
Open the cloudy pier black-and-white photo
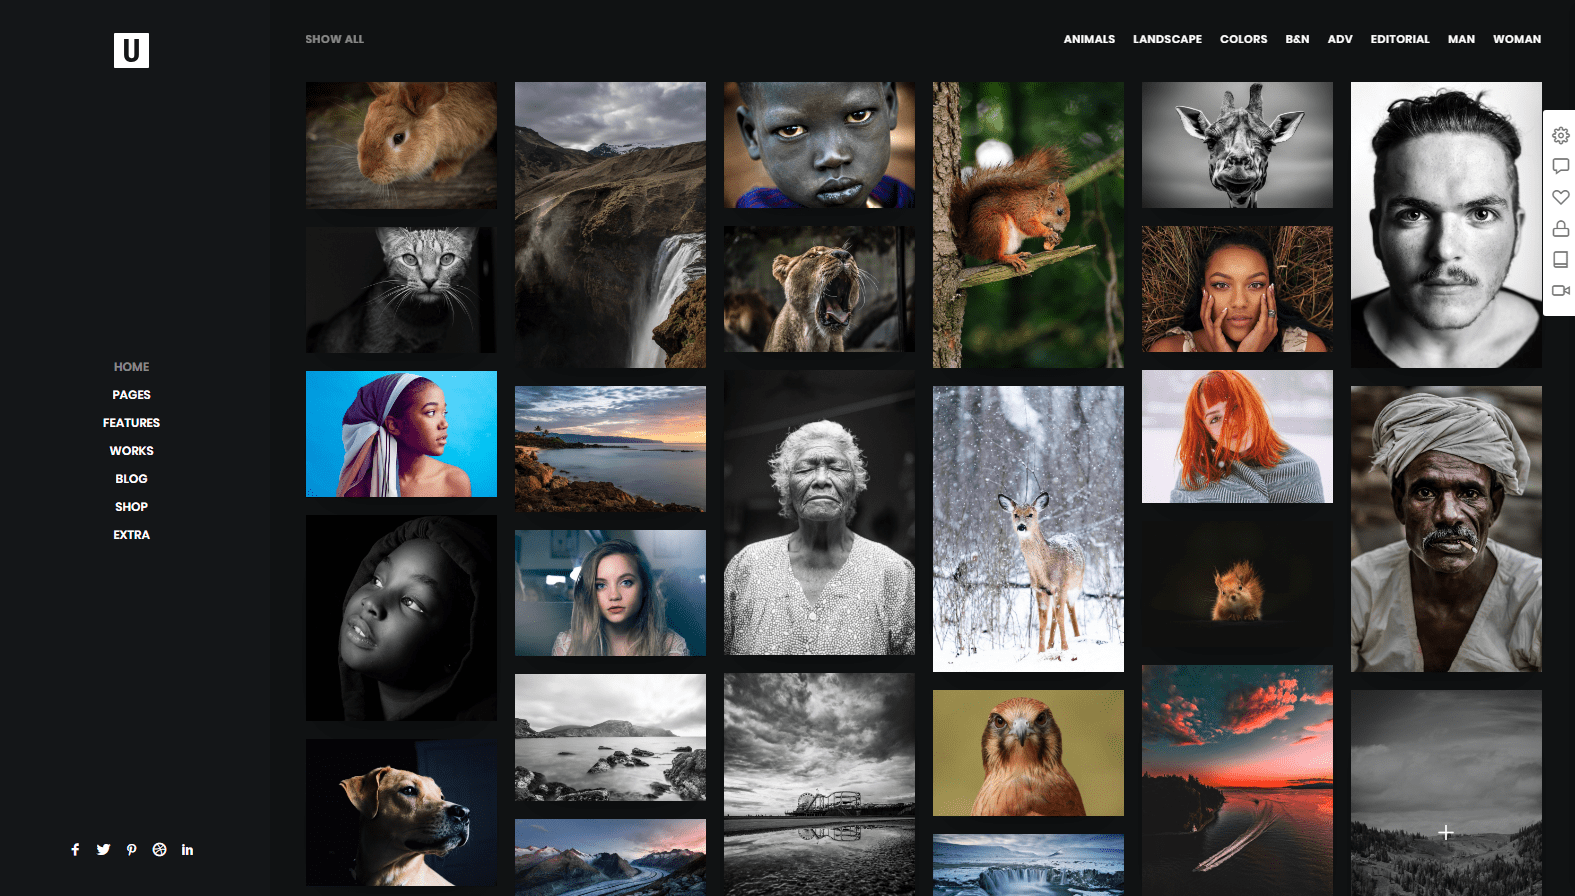point(819,784)
